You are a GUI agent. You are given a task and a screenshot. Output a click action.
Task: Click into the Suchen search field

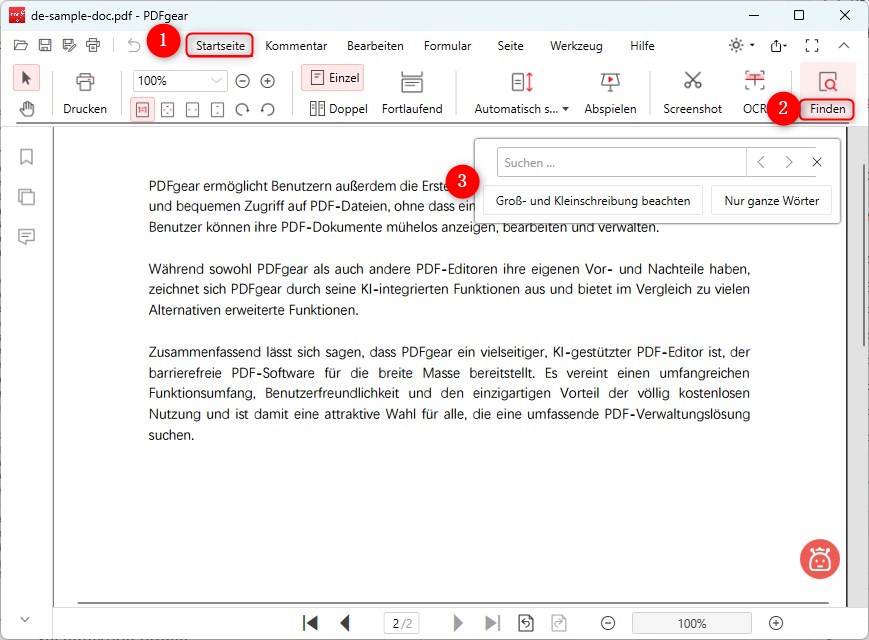(x=621, y=162)
